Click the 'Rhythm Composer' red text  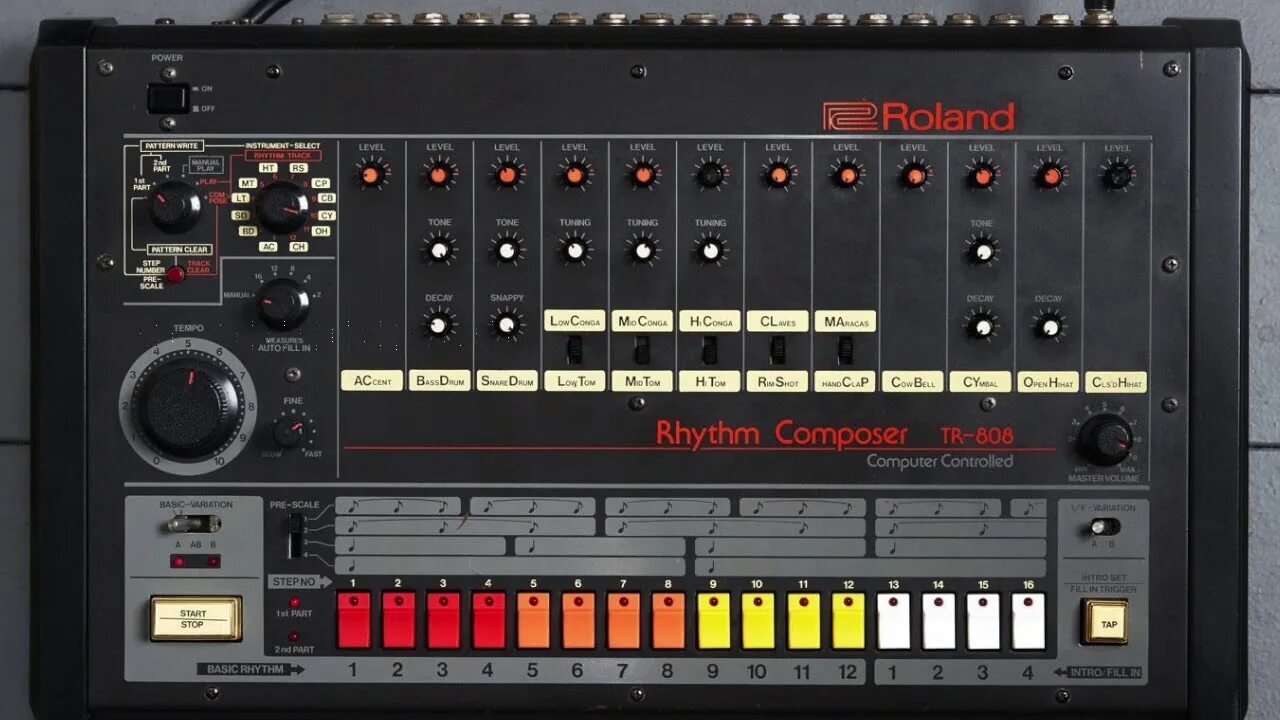(x=782, y=434)
